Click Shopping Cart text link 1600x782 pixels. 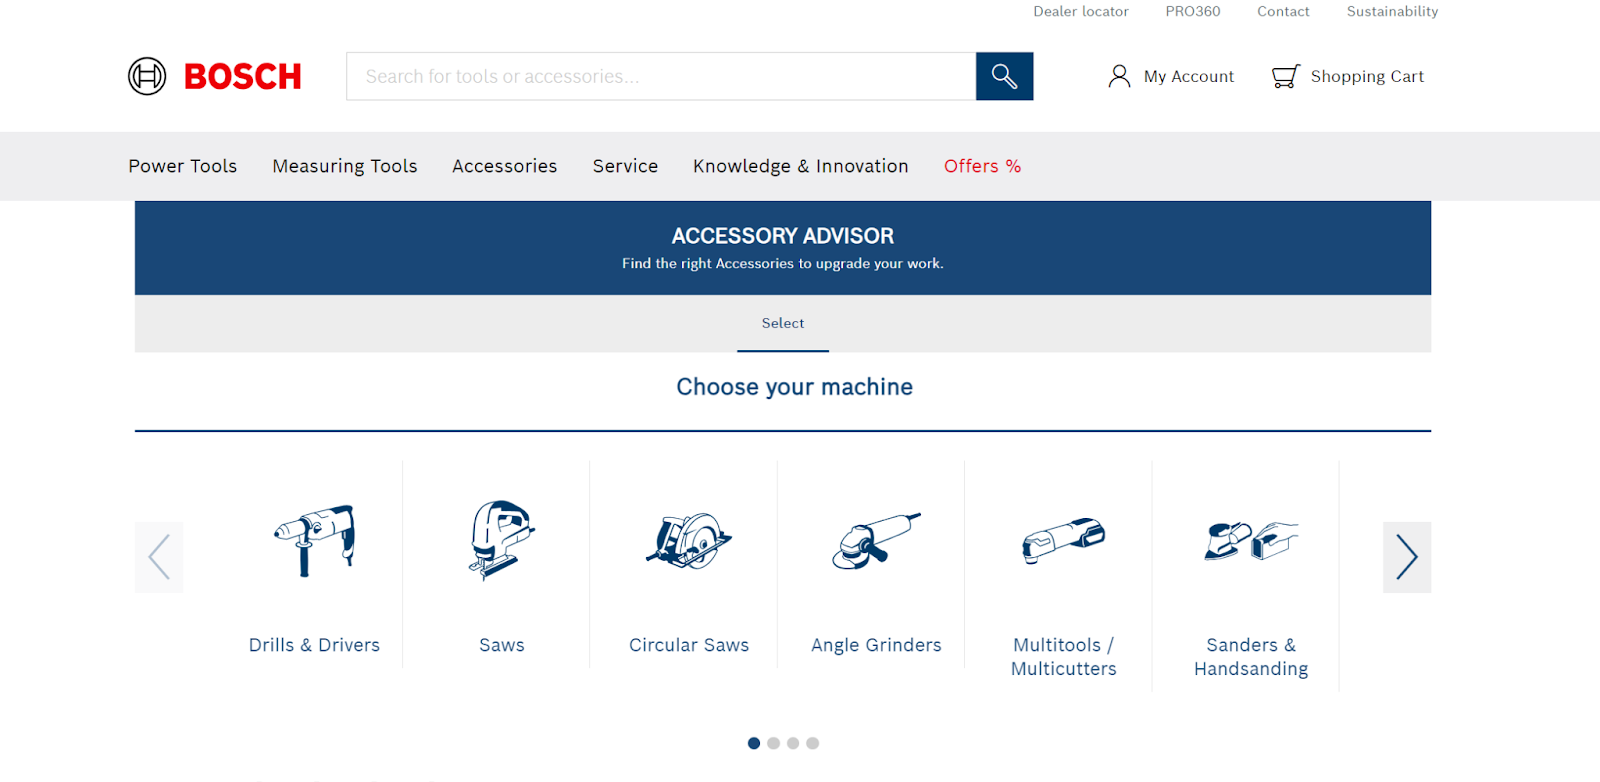1367,76
